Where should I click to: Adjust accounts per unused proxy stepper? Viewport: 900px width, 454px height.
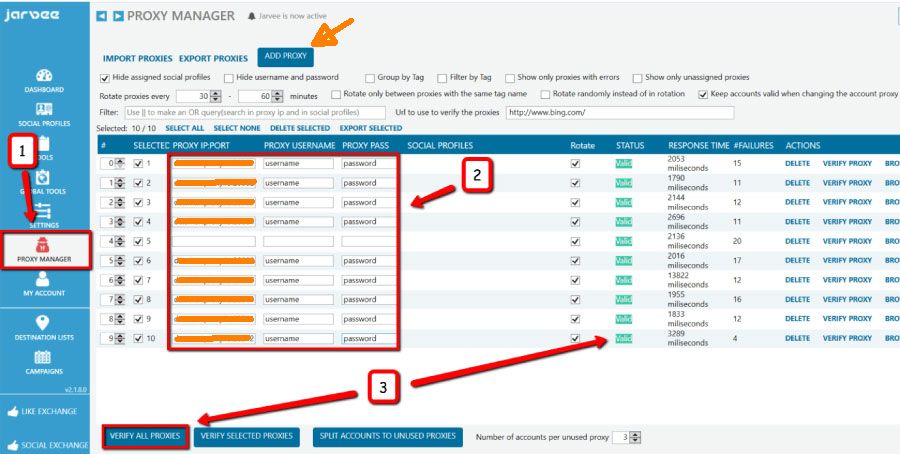click(635, 437)
